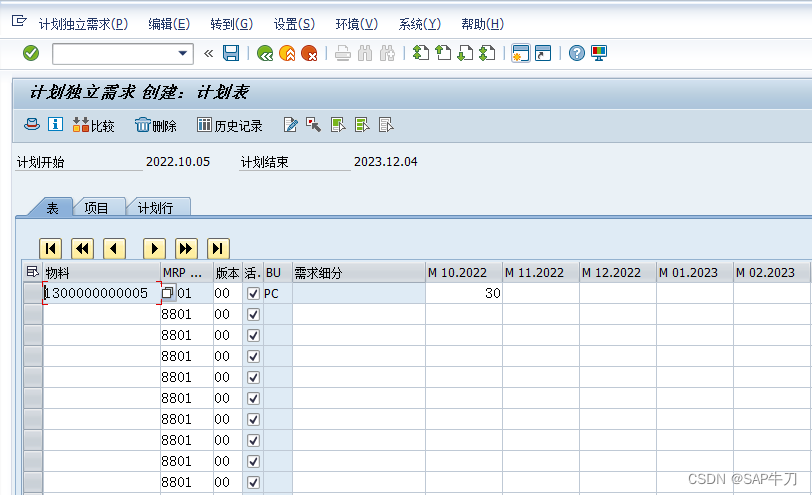
Task: Move one column right arrow button
Action: click(154, 249)
